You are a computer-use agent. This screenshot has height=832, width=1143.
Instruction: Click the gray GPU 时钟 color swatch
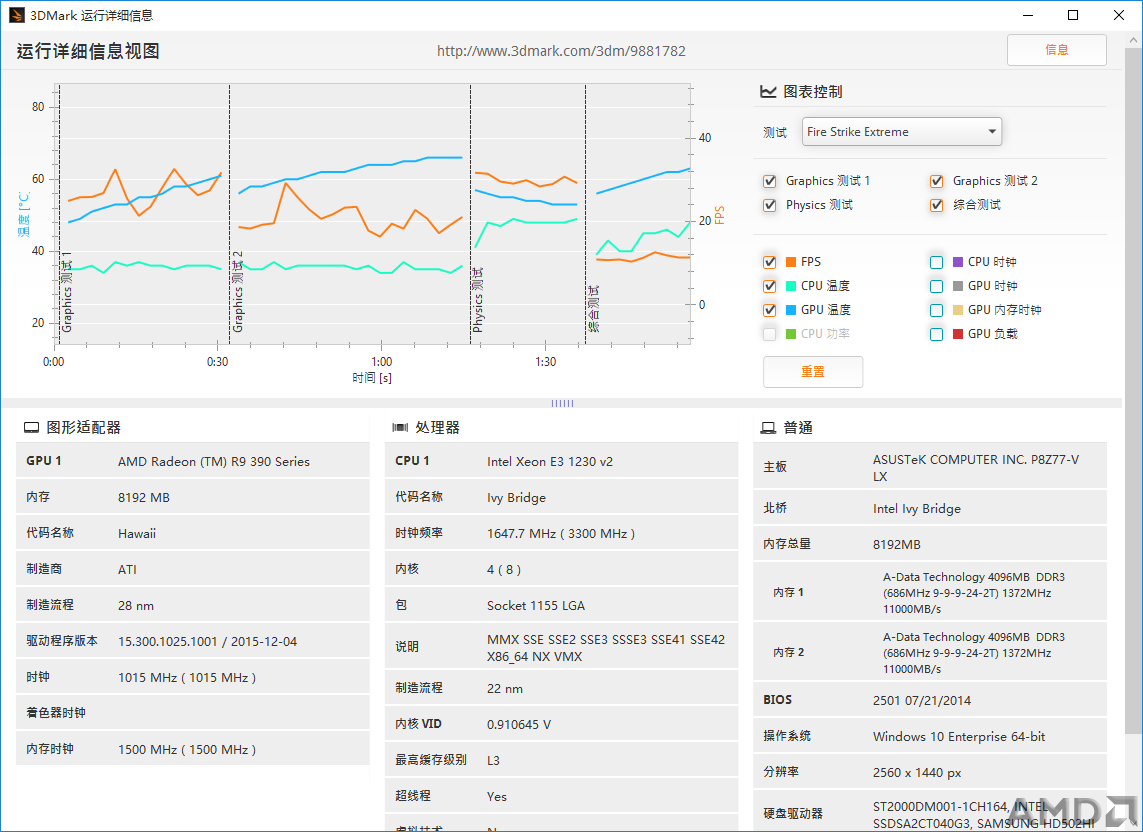pyautogui.click(x=958, y=286)
